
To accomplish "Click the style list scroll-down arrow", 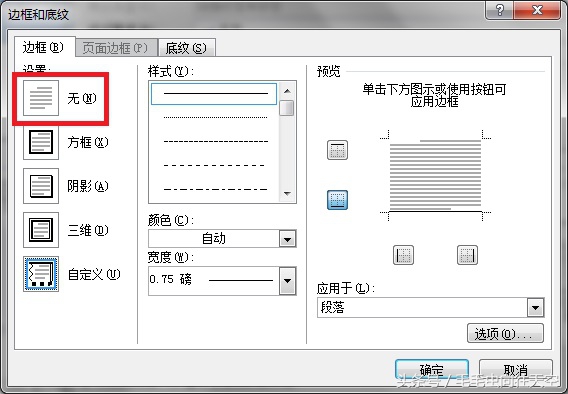I will click(288, 194).
